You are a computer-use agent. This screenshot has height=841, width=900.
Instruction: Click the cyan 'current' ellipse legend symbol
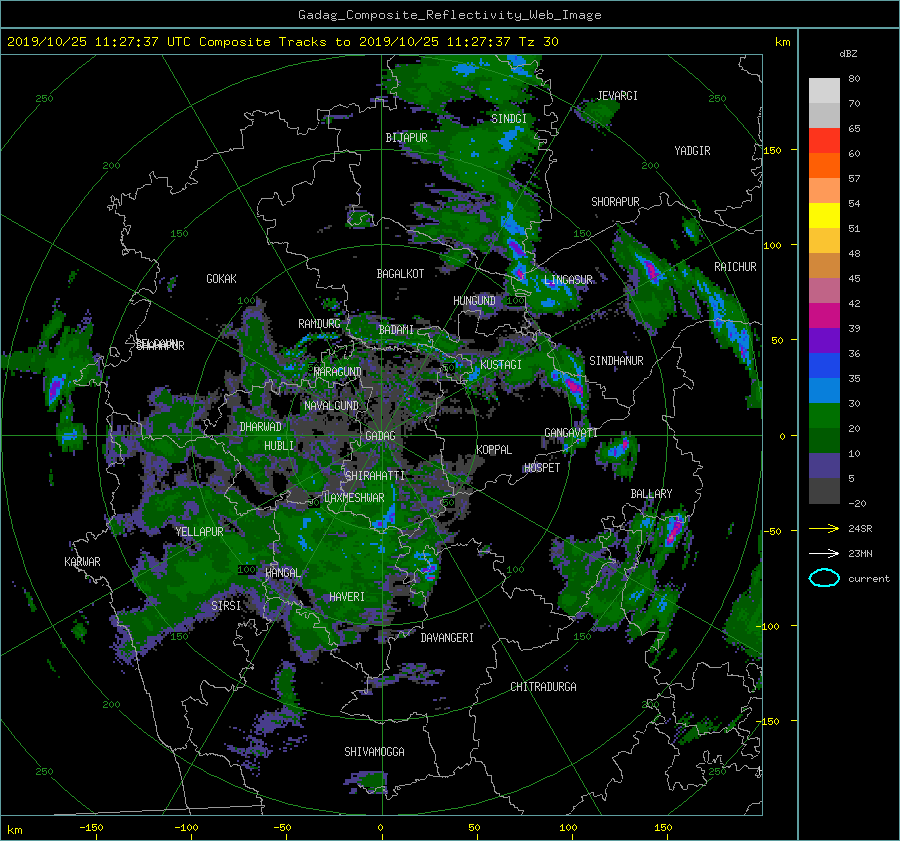[824, 578]
